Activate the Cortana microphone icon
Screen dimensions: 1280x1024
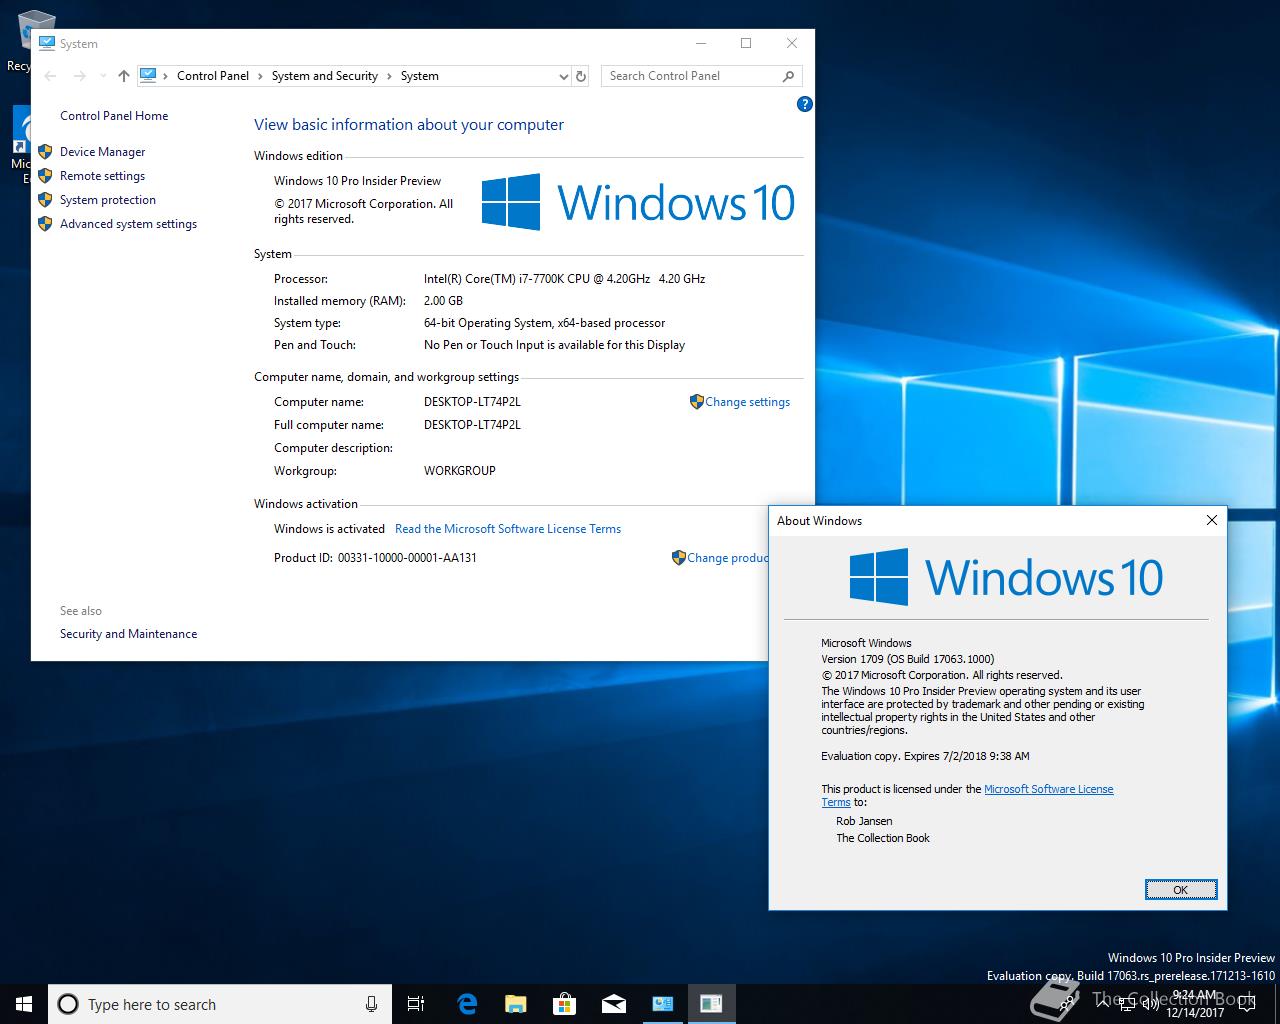click(x=371, y=1004)
